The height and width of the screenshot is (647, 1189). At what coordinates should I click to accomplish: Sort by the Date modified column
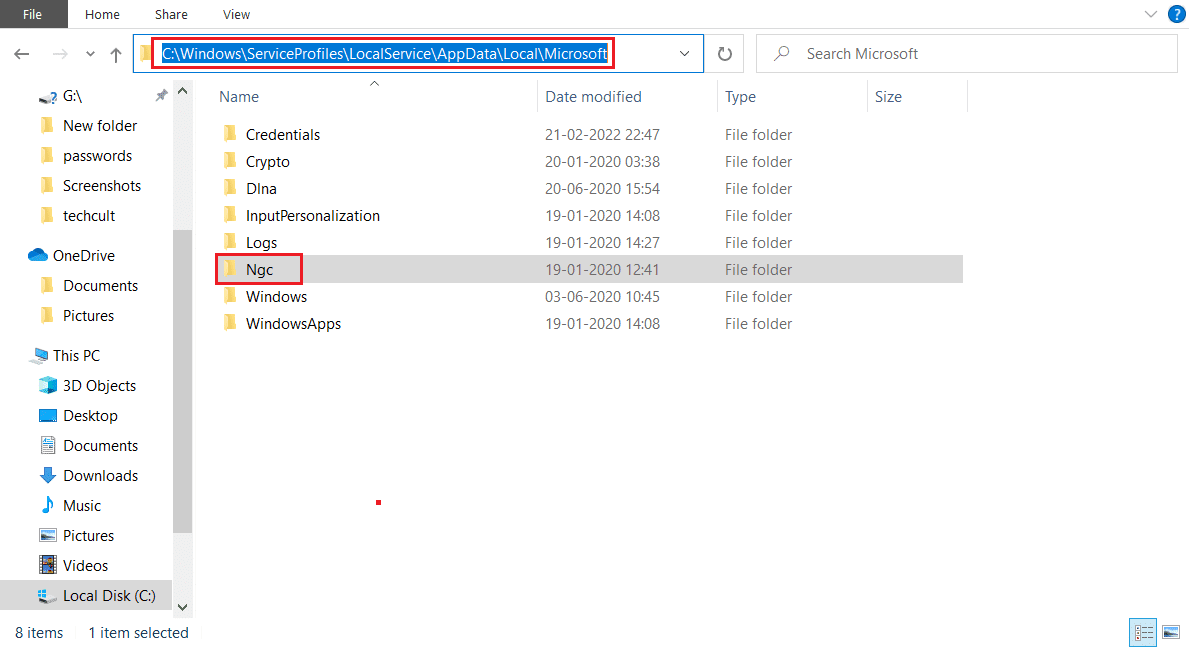pyautogui.click(x=593, y=97)
